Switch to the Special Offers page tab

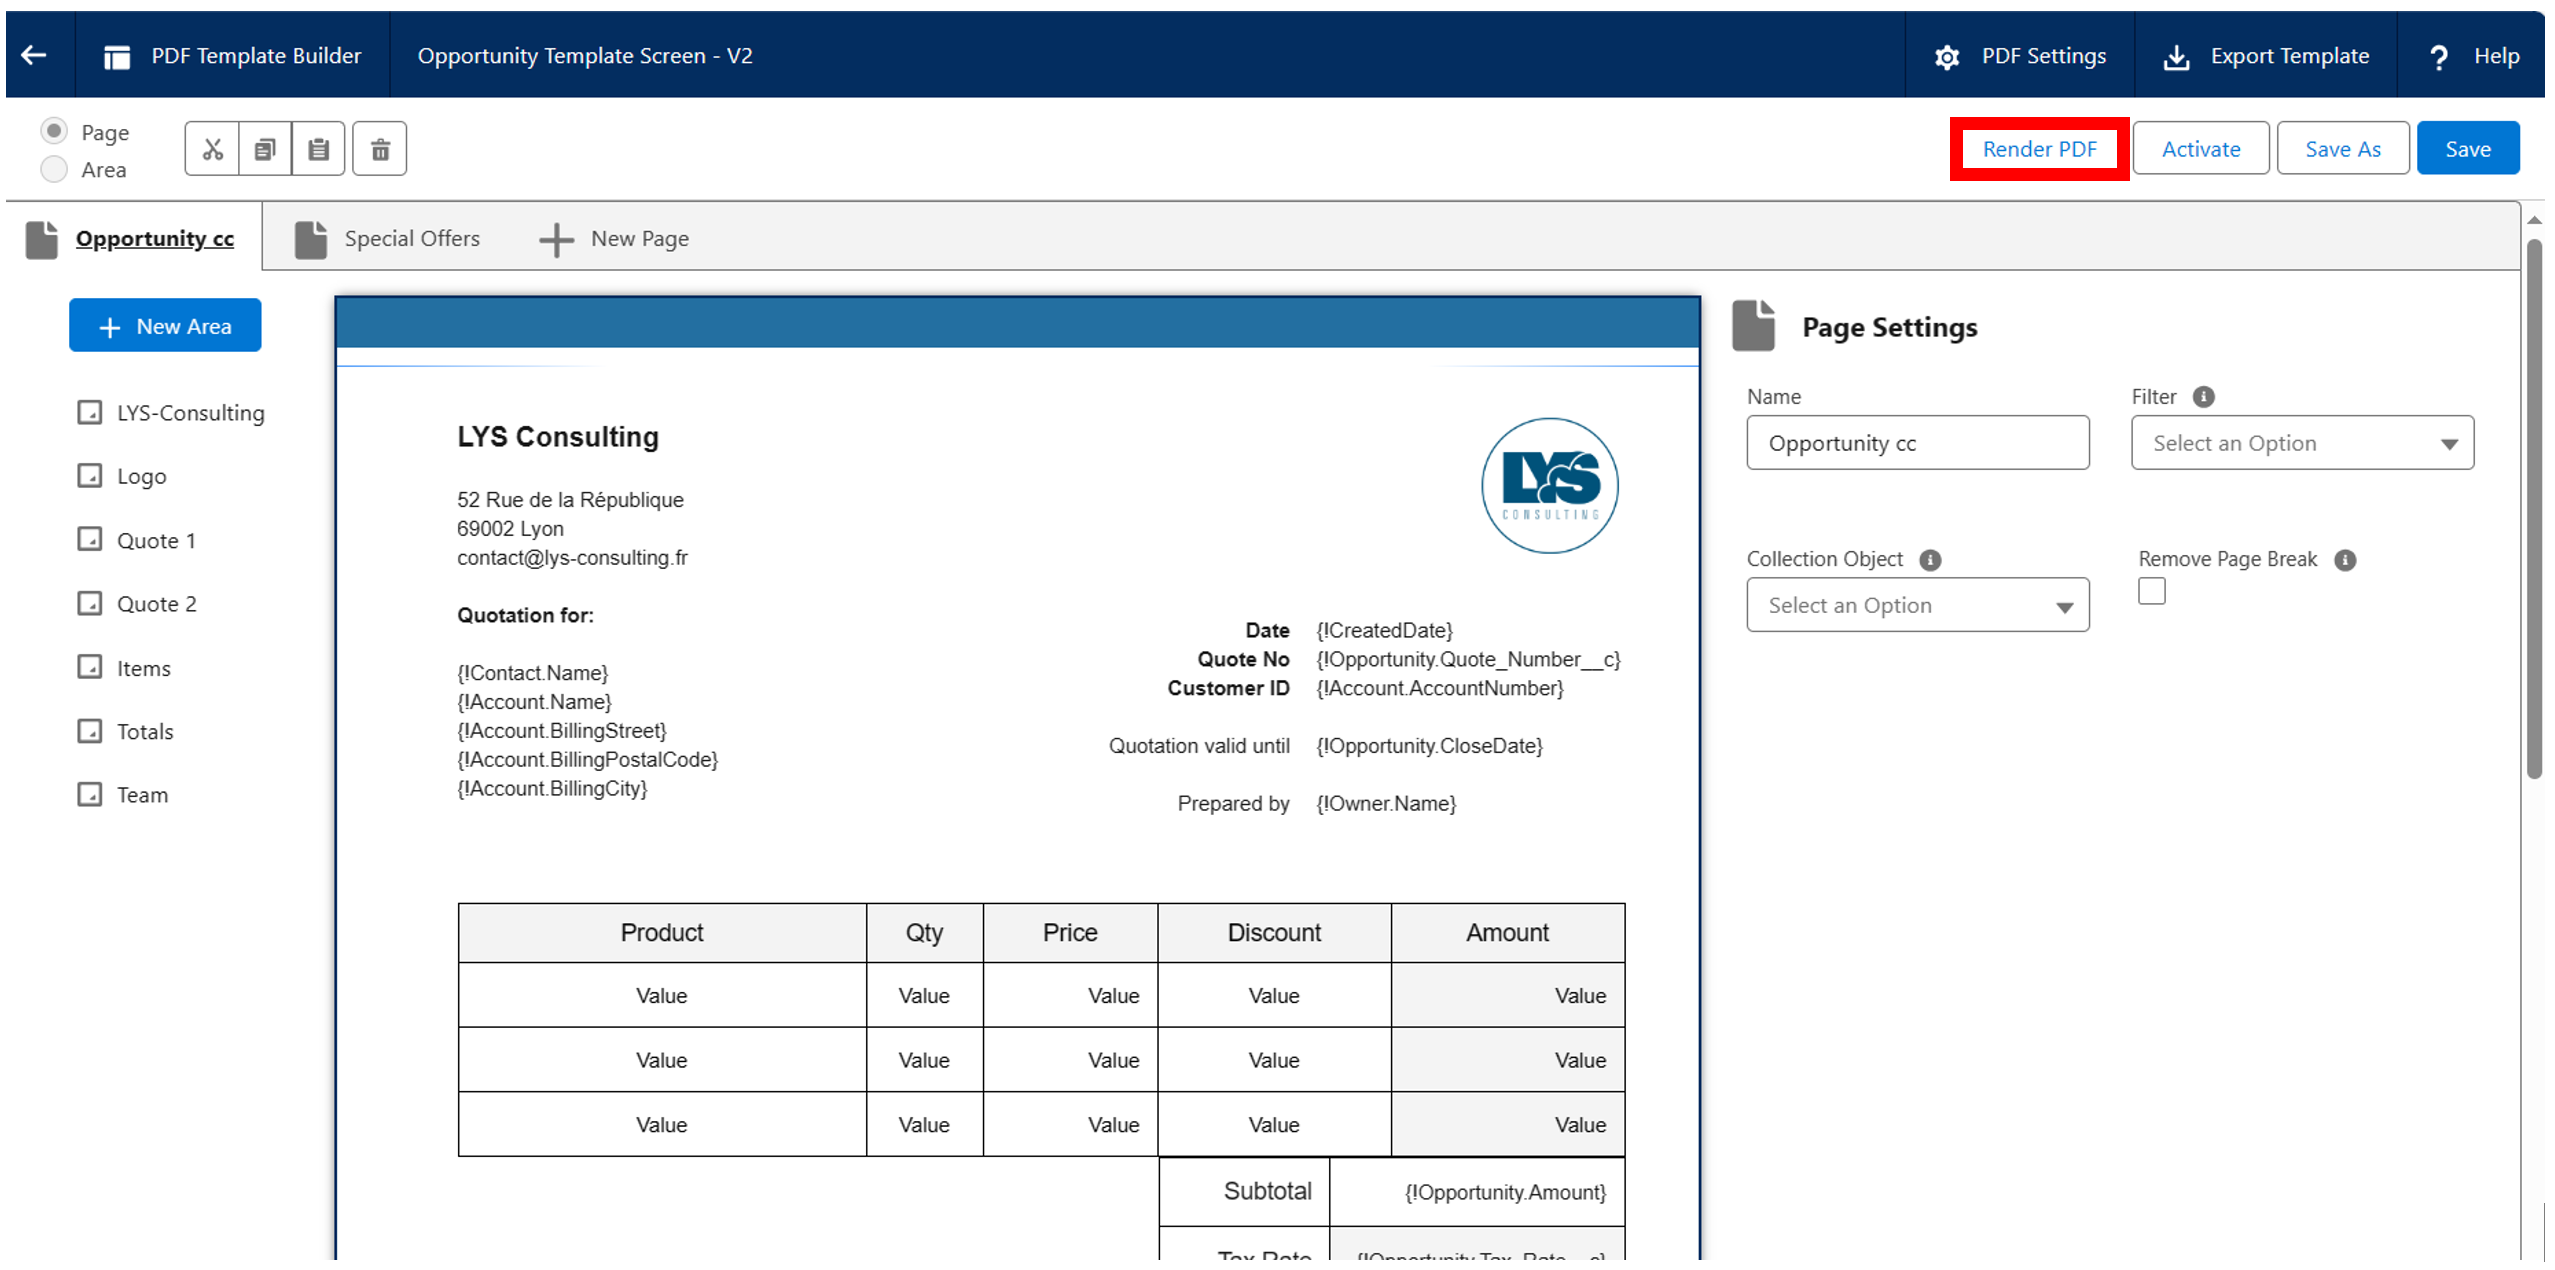pos(389,238)
